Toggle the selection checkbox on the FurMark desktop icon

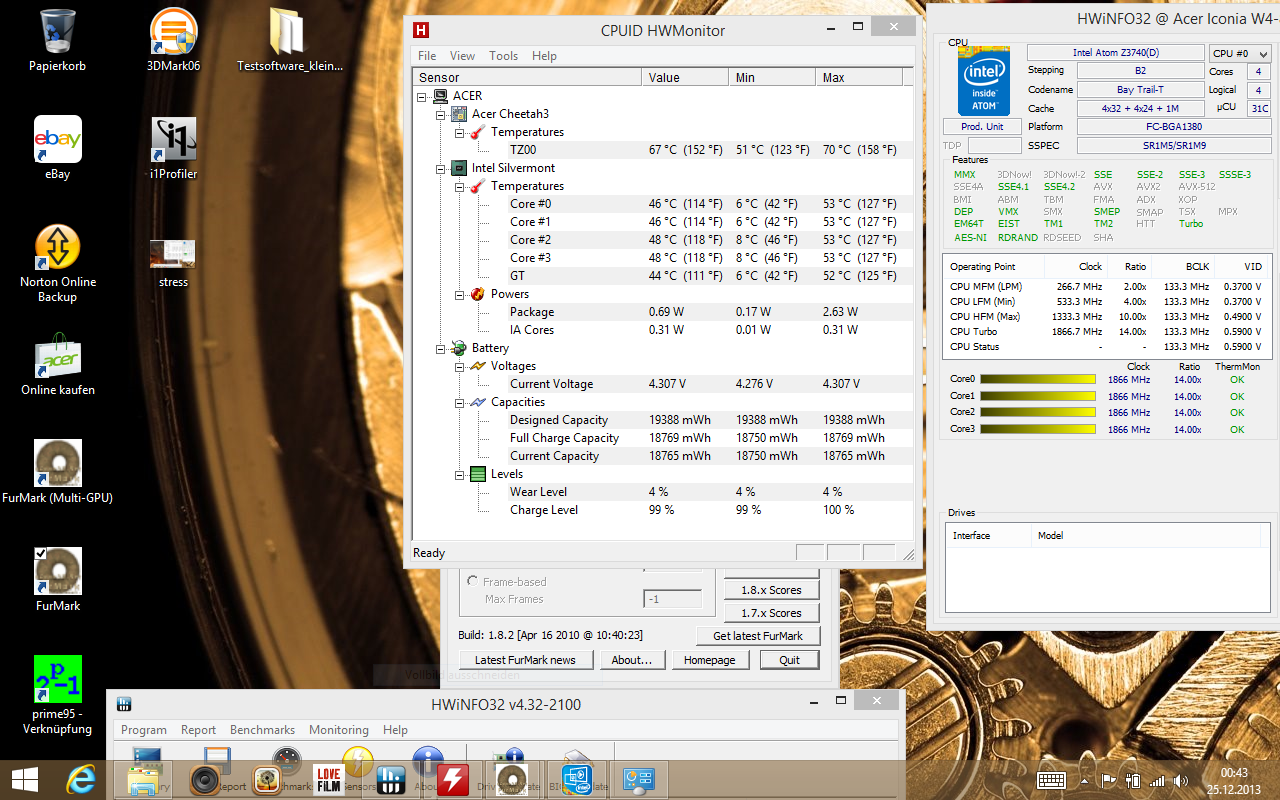41,553
